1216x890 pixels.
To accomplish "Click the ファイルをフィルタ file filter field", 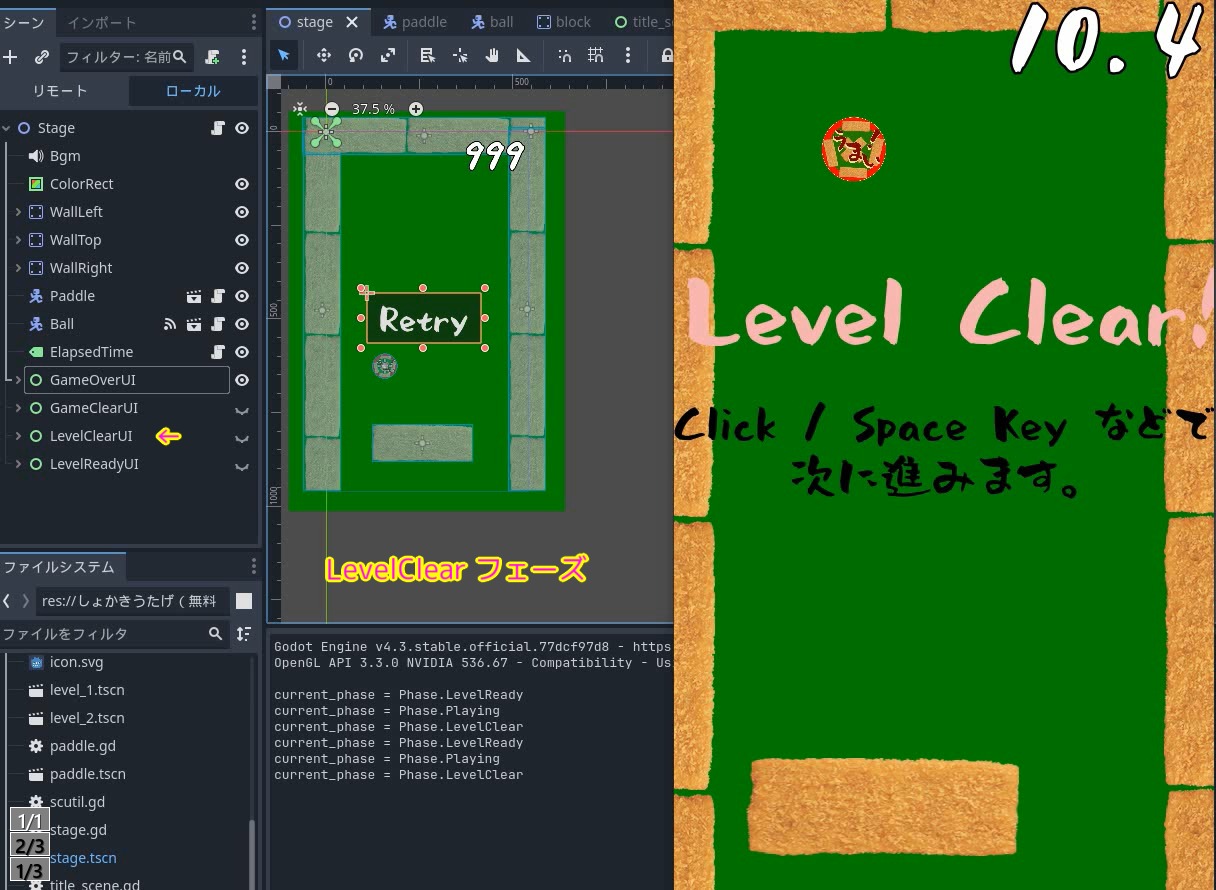I will pos(113,634).
